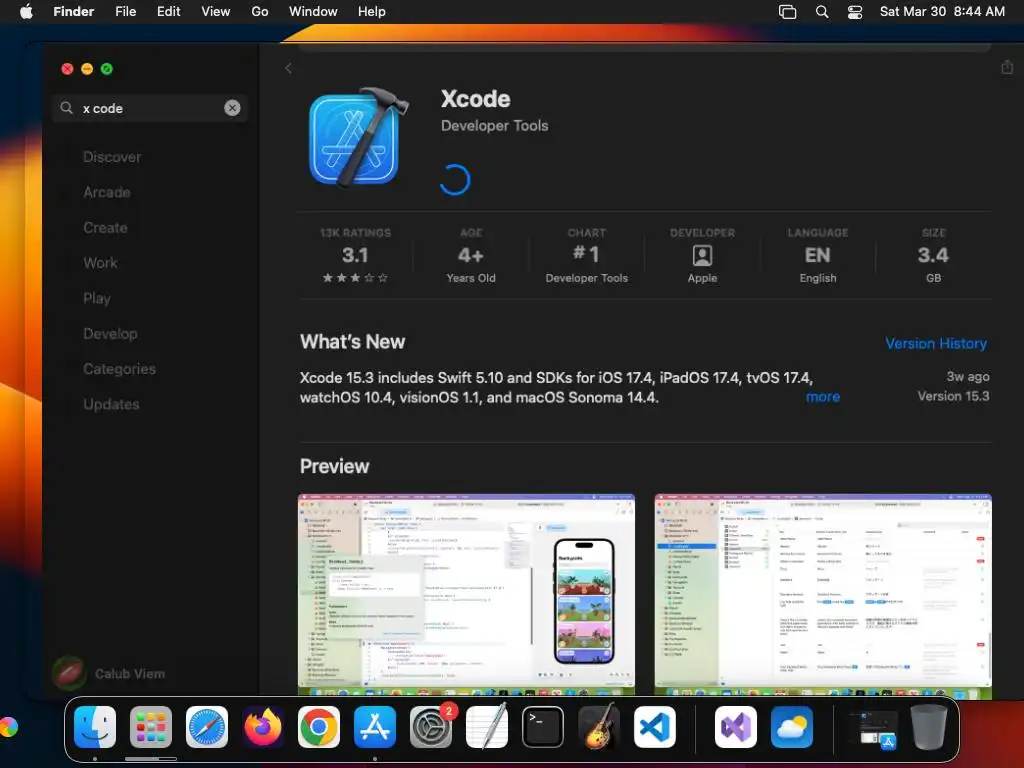Open Version History link
The width and height of the screenshot is (1024, 768).
click(x=936, y=343)
